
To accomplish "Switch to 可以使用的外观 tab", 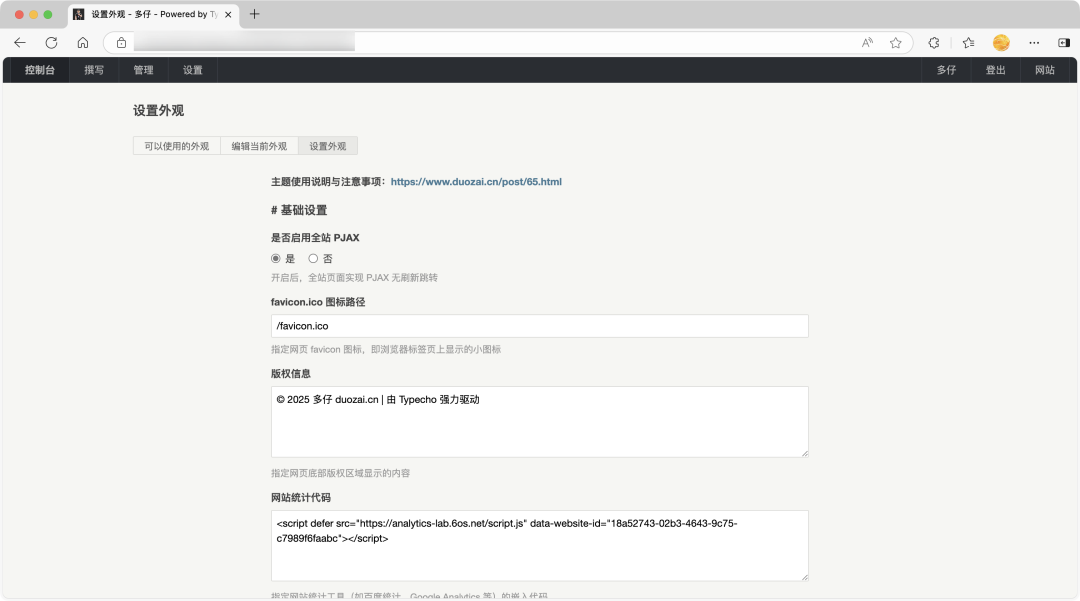I will click(x=176, y=146).
